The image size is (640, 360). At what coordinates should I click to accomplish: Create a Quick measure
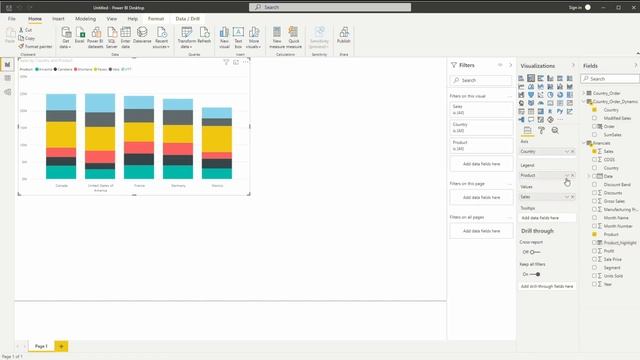point(294,38)
